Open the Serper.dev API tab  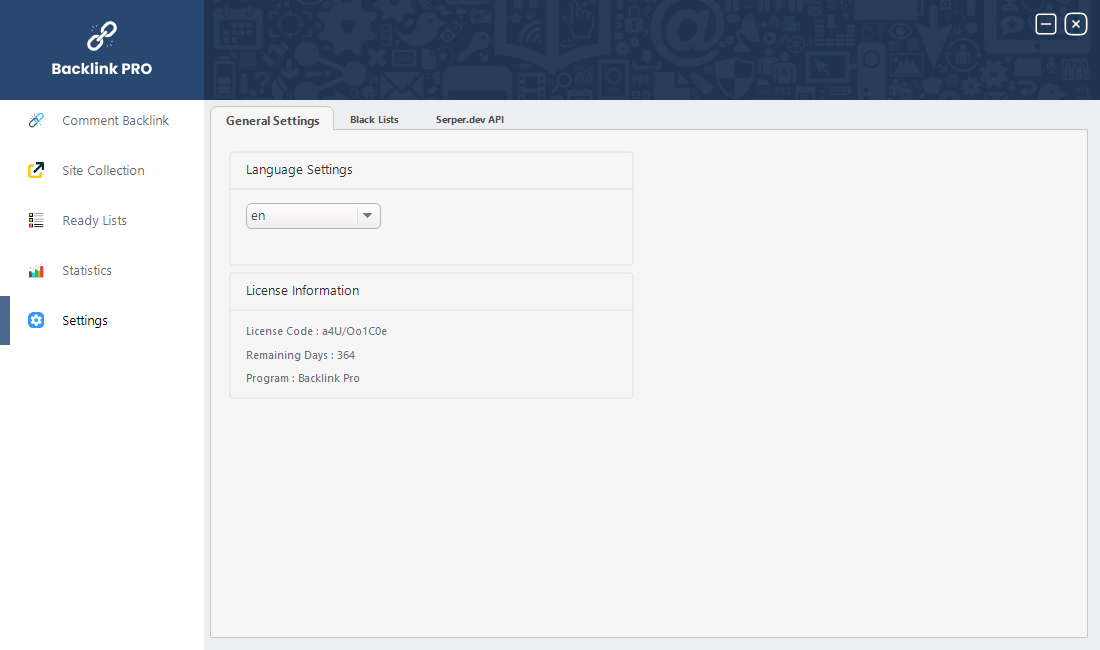tap(469, 120)
